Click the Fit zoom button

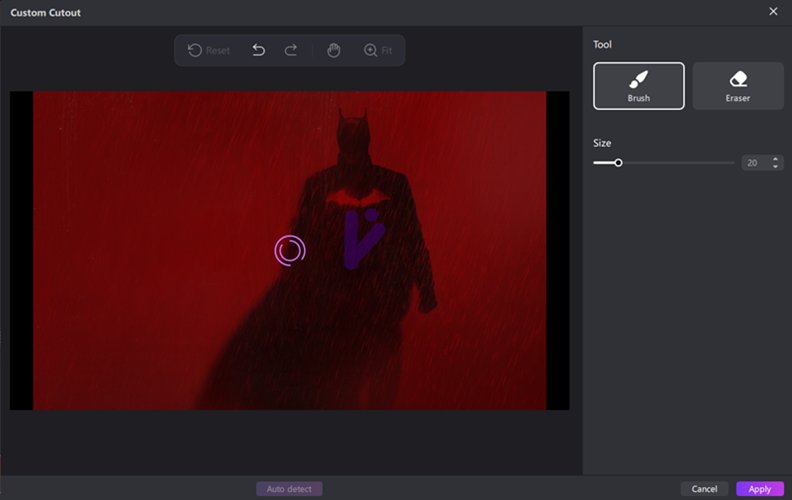[378, 51]
